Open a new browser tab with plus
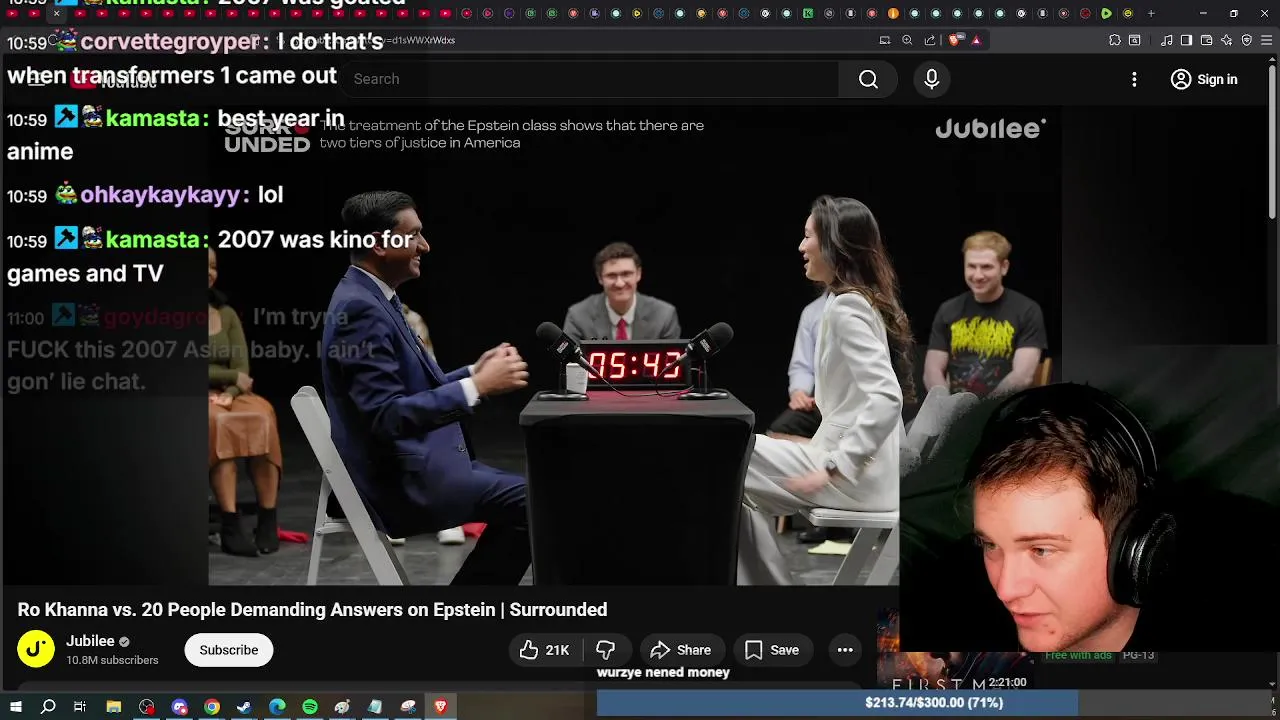1280x720 pixels. [x=1151, y=13]
